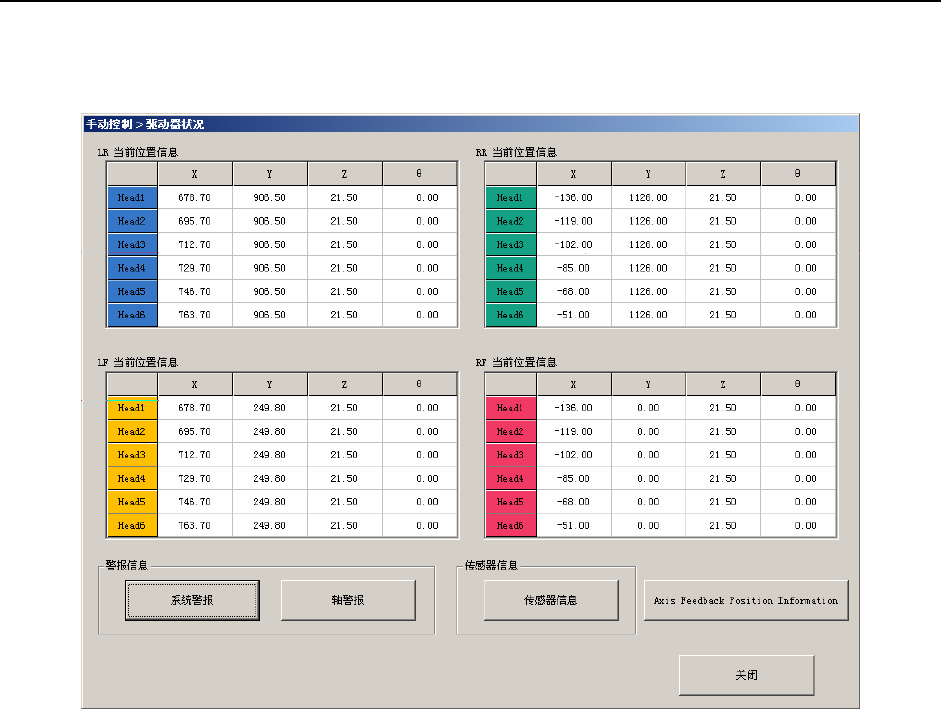Select Head2 in the RR table
Viewport: 941px width, 709px height.
[x=511, y=221]
